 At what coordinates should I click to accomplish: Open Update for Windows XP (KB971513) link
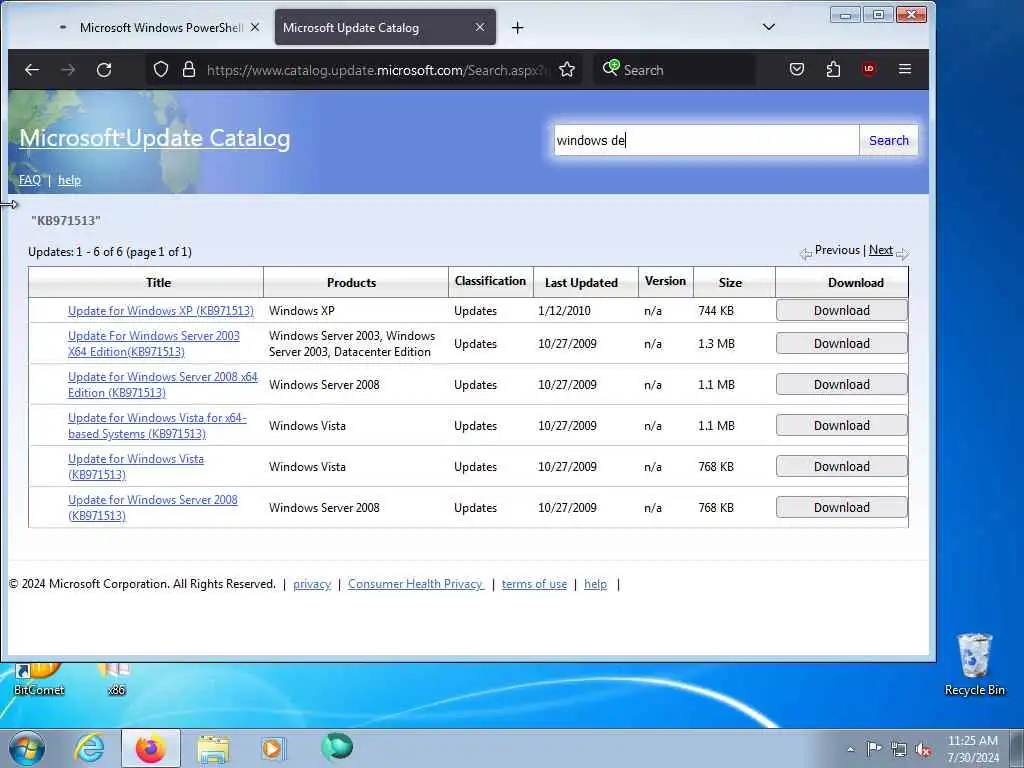pos(161,311)
